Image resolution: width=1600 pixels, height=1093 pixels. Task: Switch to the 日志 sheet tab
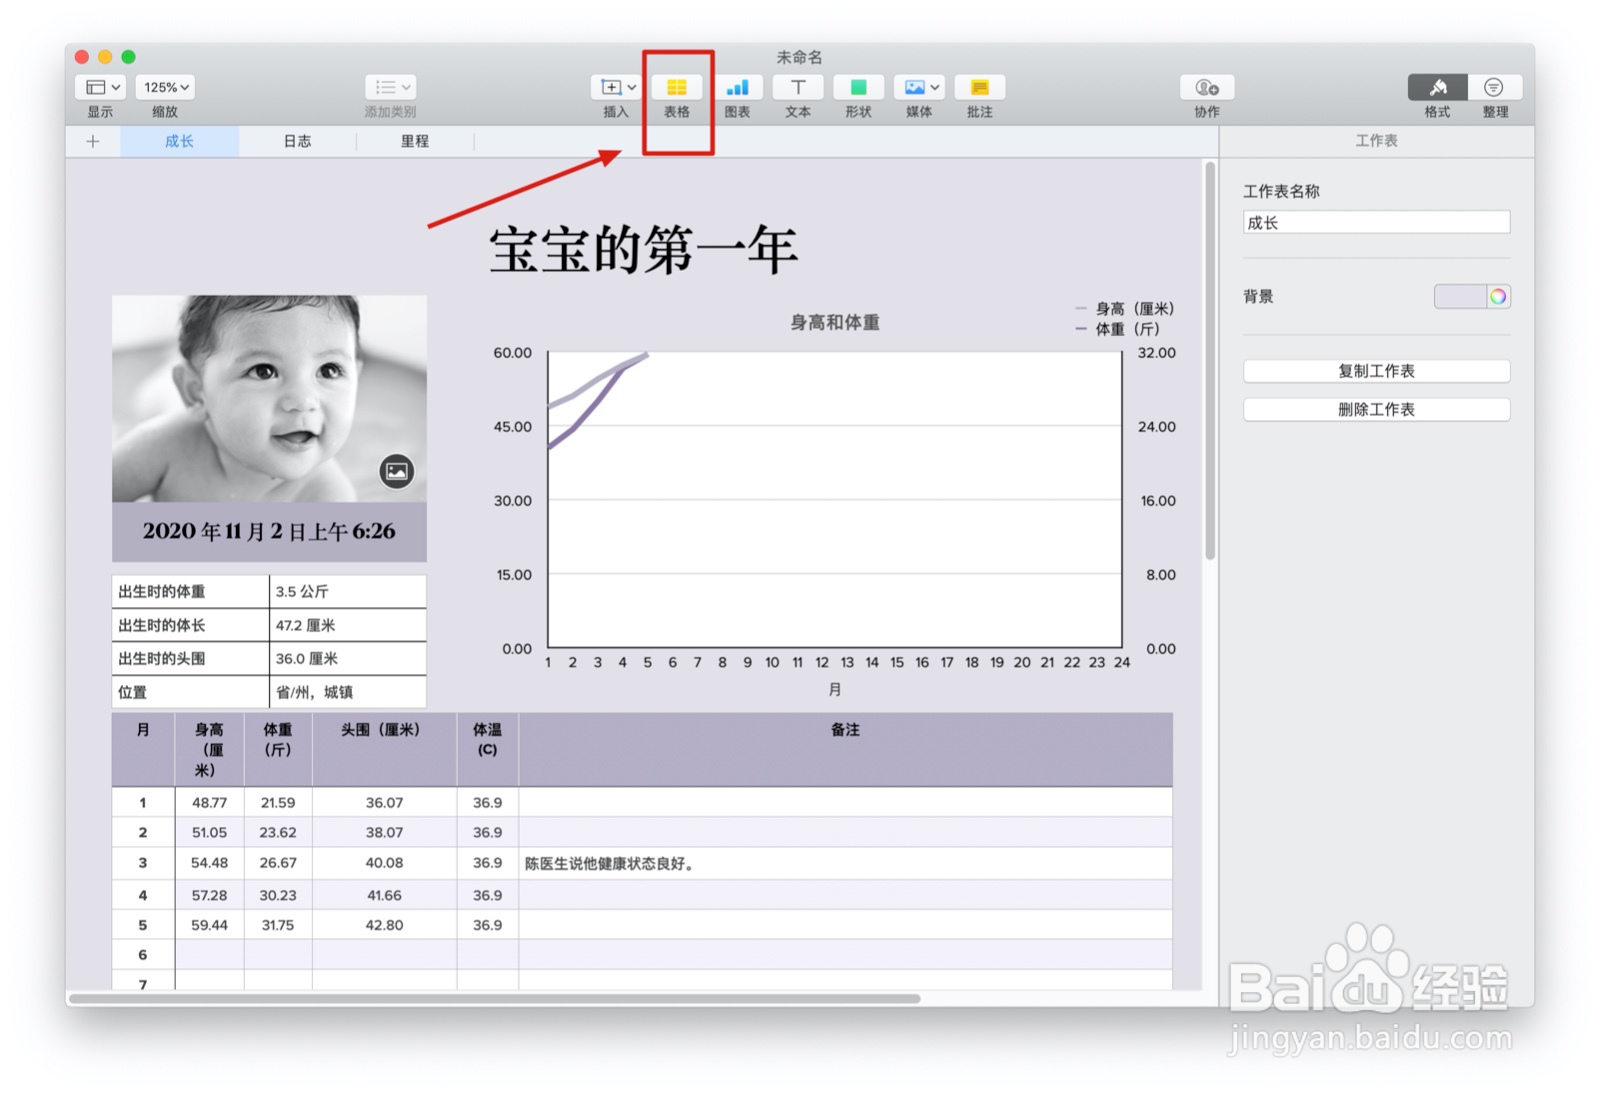tap(297, 141)
